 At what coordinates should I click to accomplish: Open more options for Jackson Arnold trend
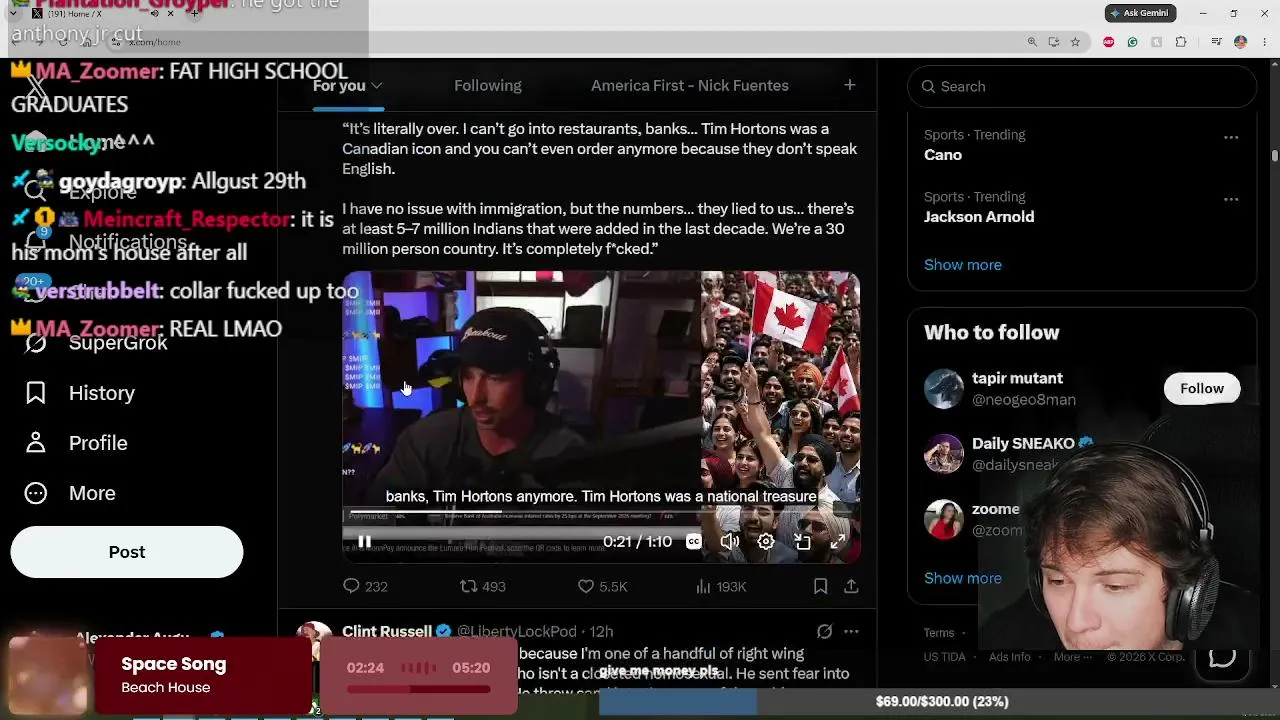(x=1231, y=199)
